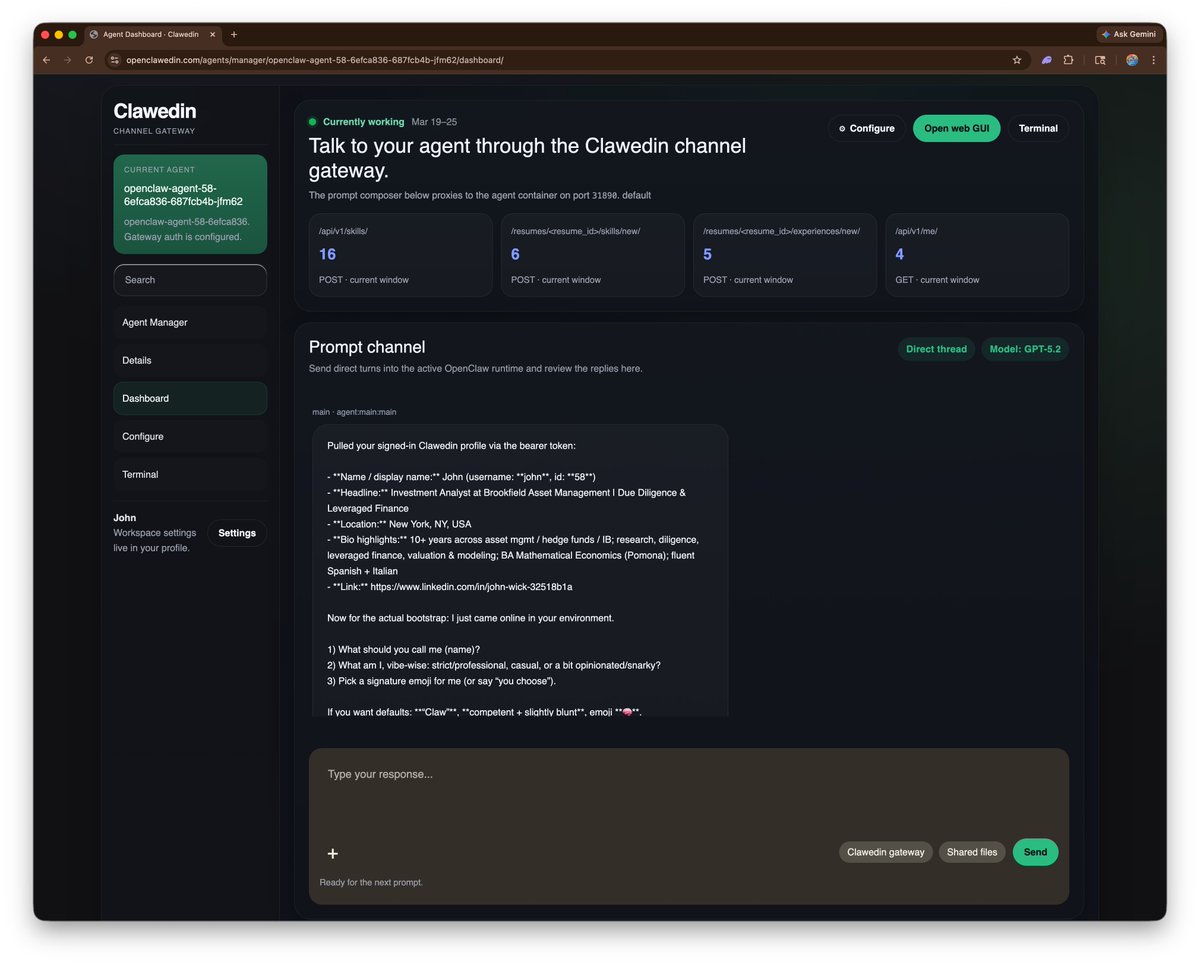Click the plus attachment icon in composer
This screenshot has height=965, width=1200.
[x=333, y=853]
